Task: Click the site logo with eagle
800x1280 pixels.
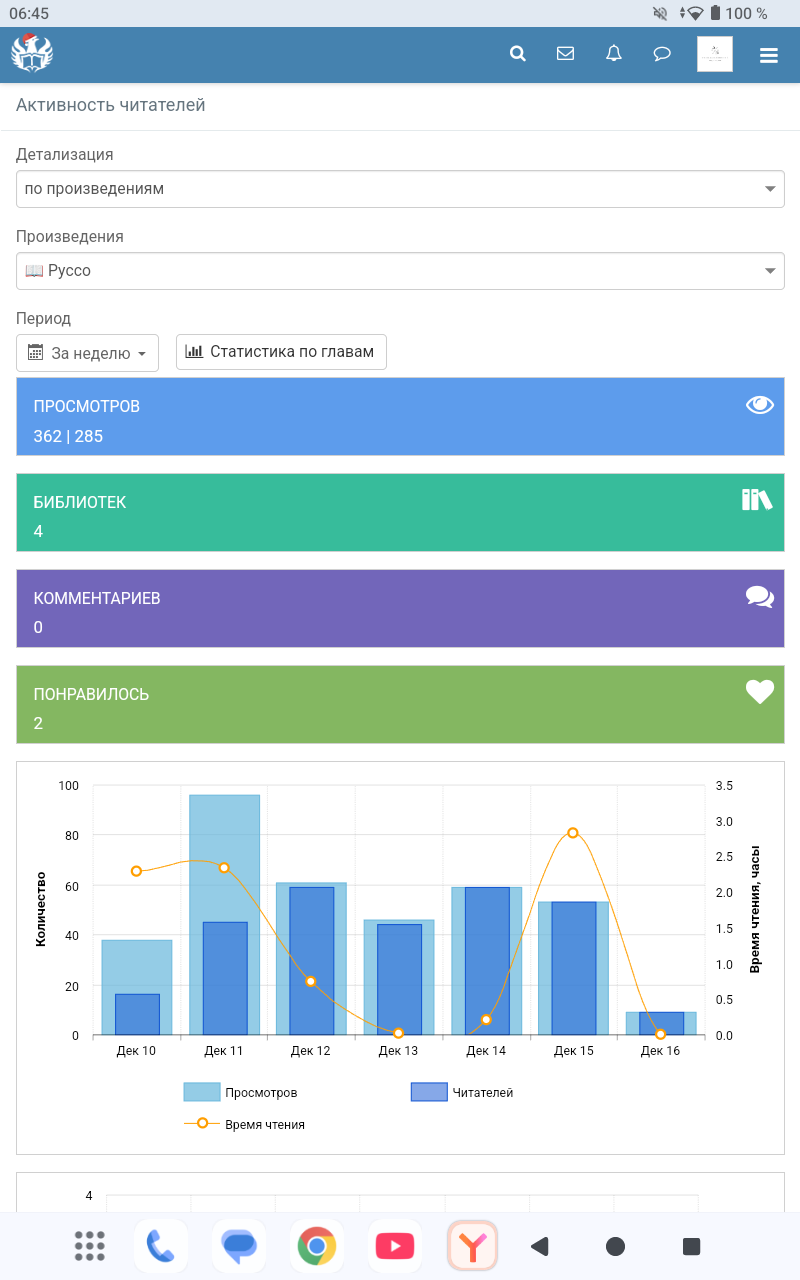Action: (32, 54)
